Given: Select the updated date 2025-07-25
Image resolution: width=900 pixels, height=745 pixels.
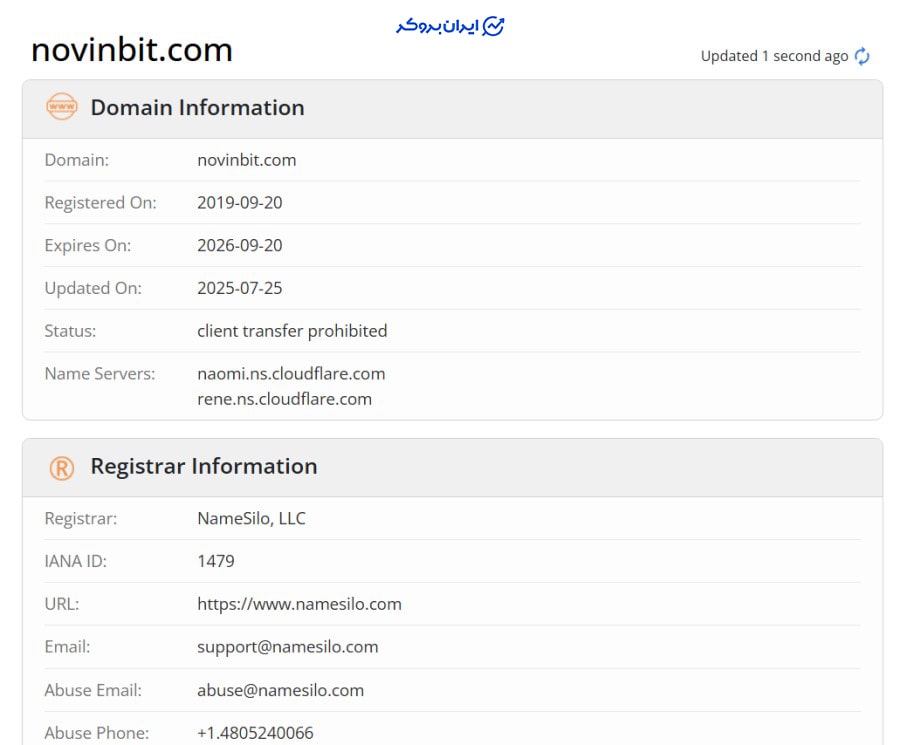Looking at the screenshot, I should (x=240, y=288).
